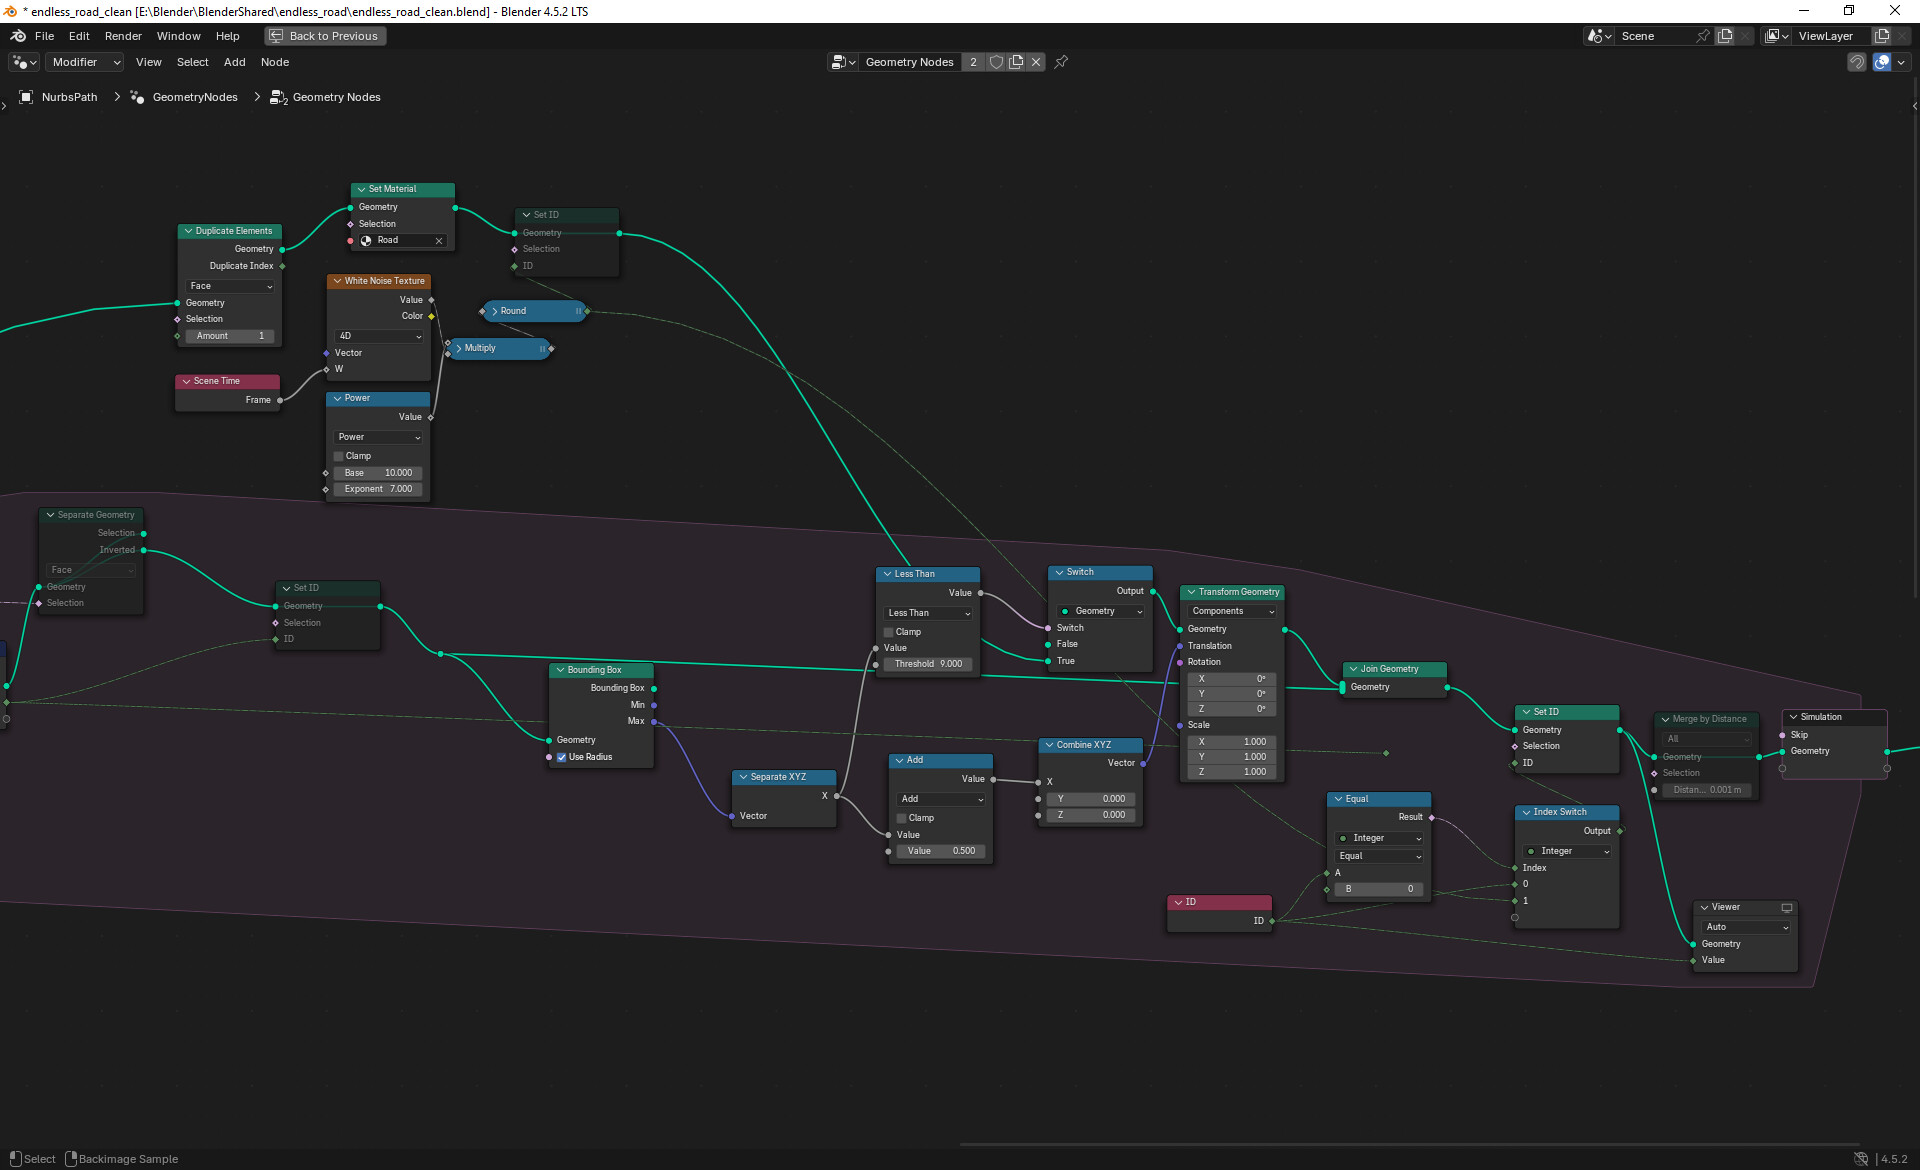Uncheck Use Radius in Bounding Box node
1920x1170 pixels.
tap(562, 757)
